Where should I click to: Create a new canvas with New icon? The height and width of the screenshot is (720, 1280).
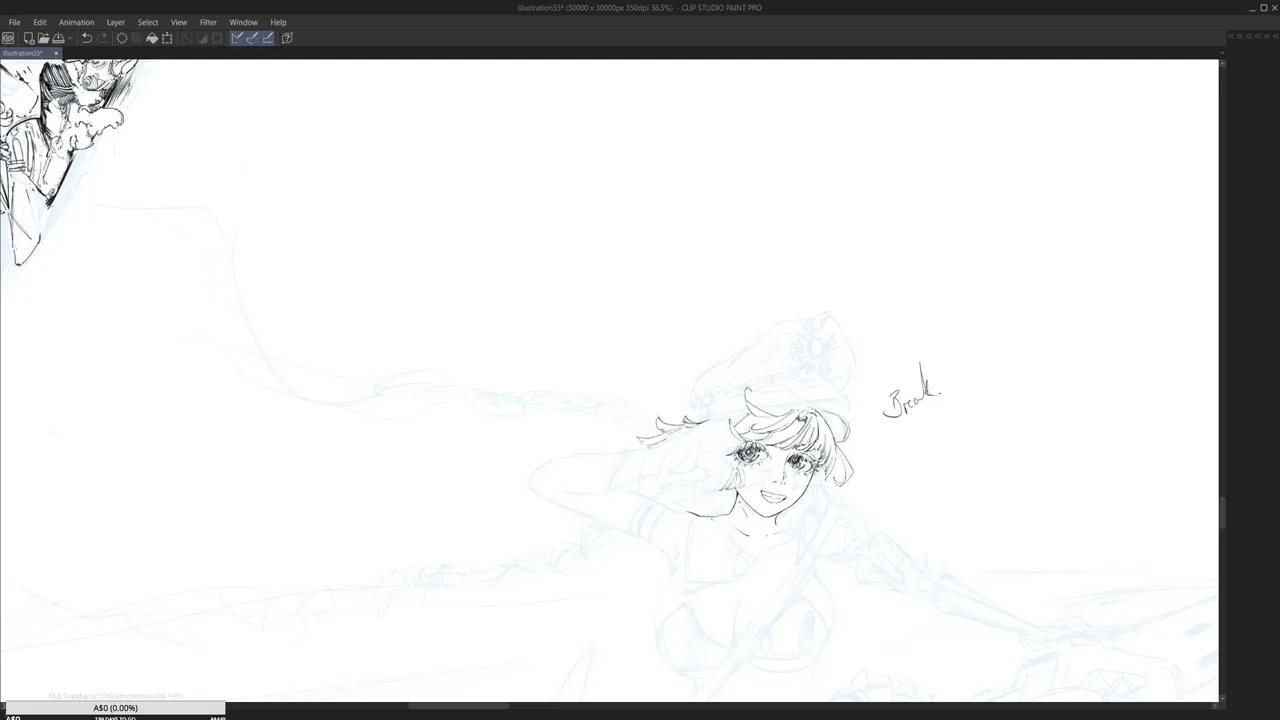[x=29, y=38]
